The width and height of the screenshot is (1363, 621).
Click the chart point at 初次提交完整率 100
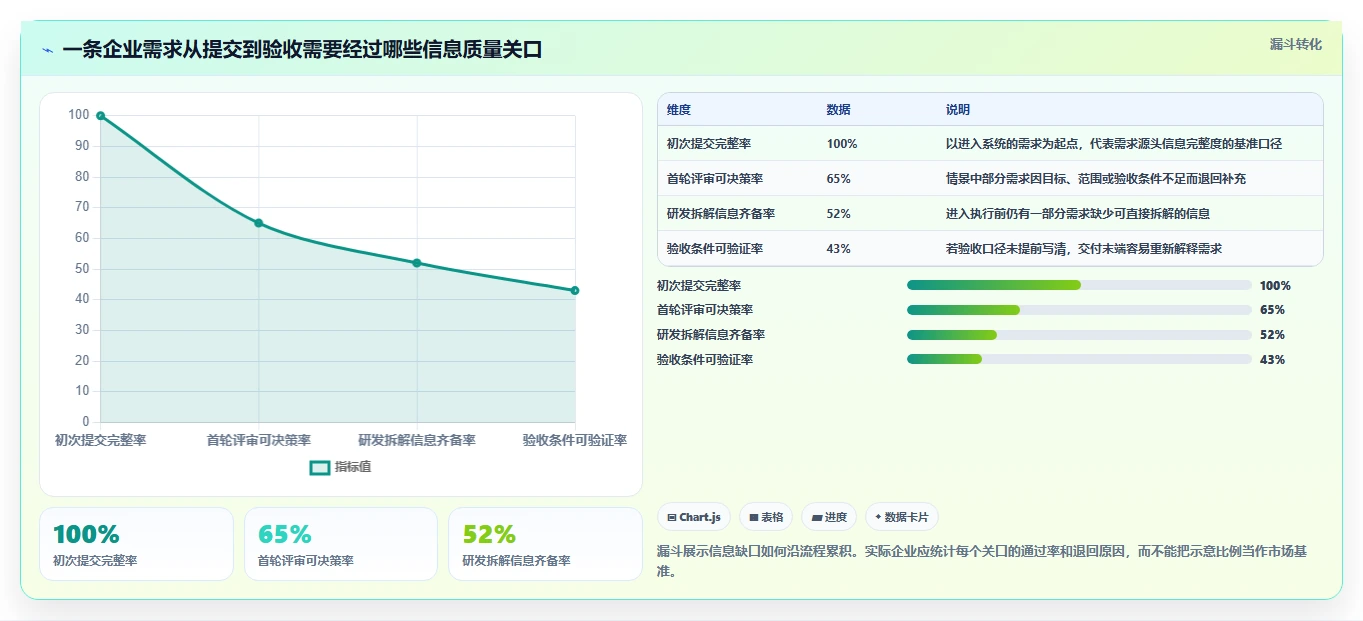tap(101, 116)
